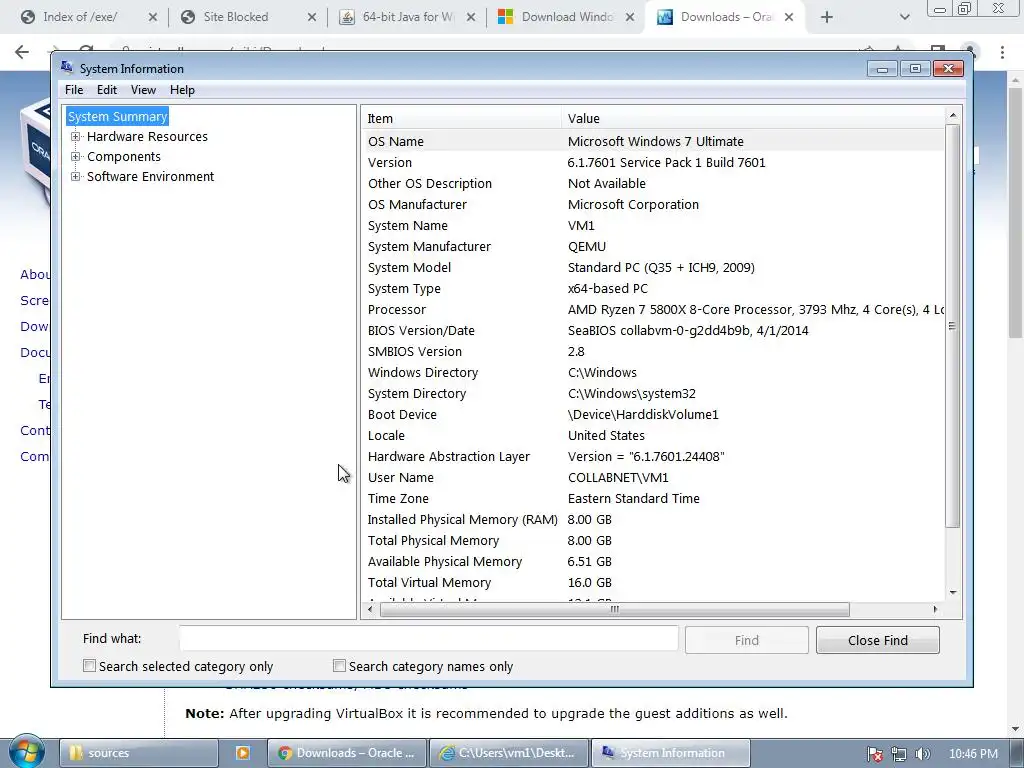Click the 'Find what' input field
The height and width of the screenshot is (768, 1024).
click(x=429, y=639)
